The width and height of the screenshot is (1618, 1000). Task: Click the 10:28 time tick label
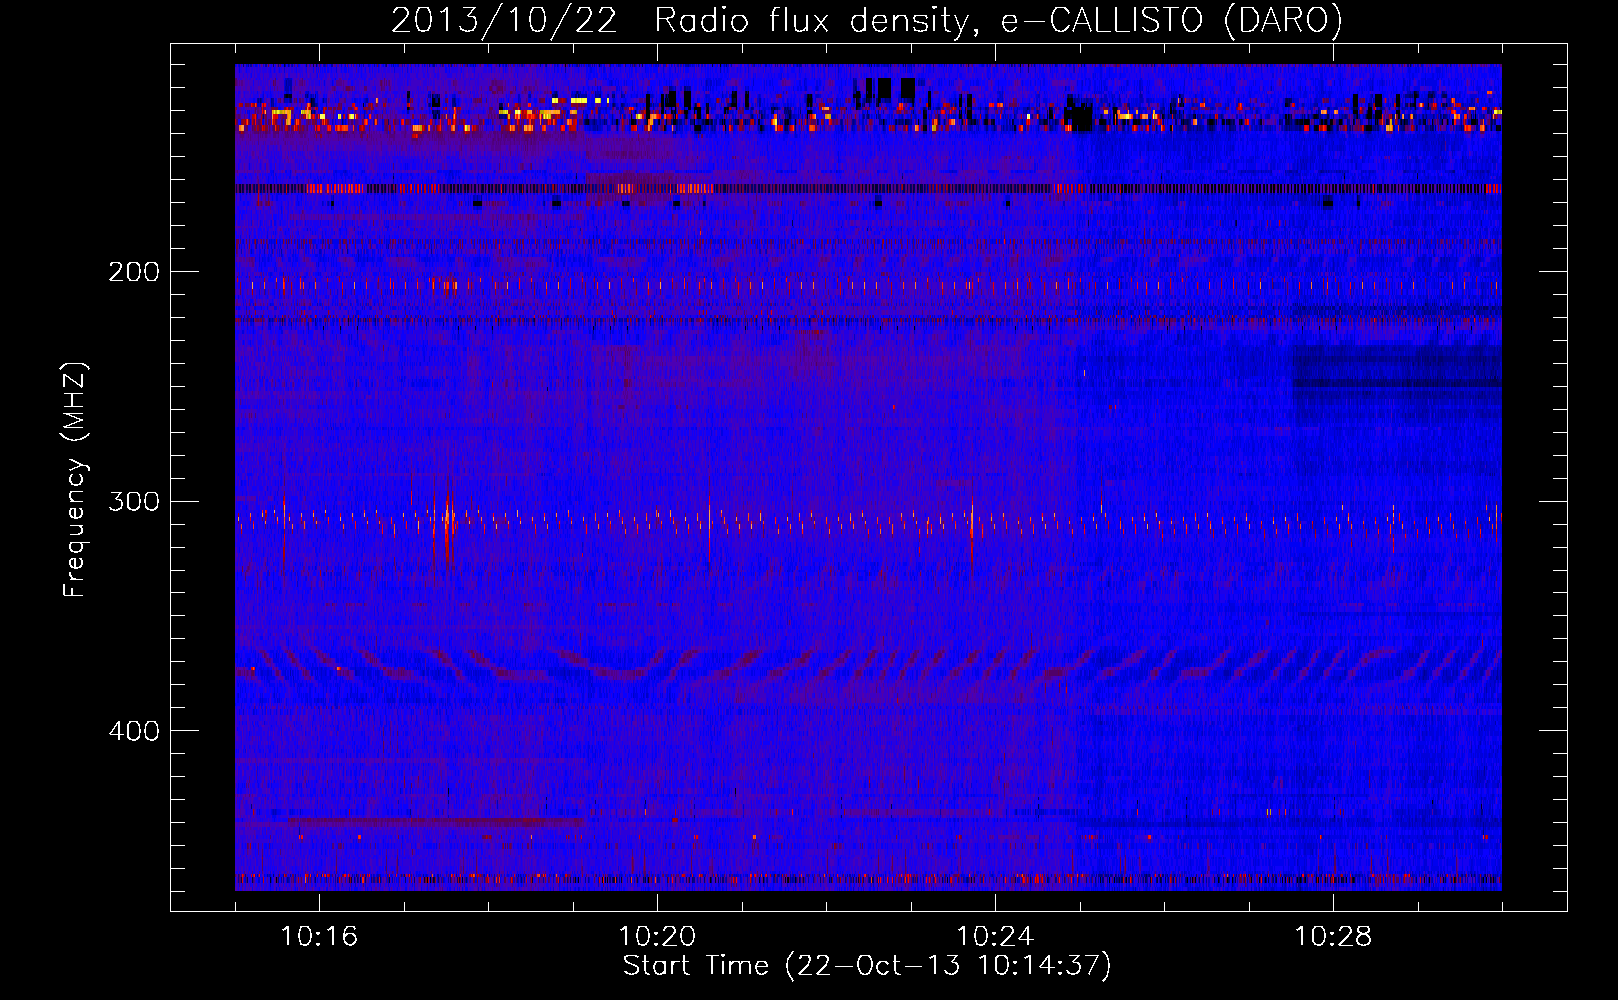[x=1333, y=937]
